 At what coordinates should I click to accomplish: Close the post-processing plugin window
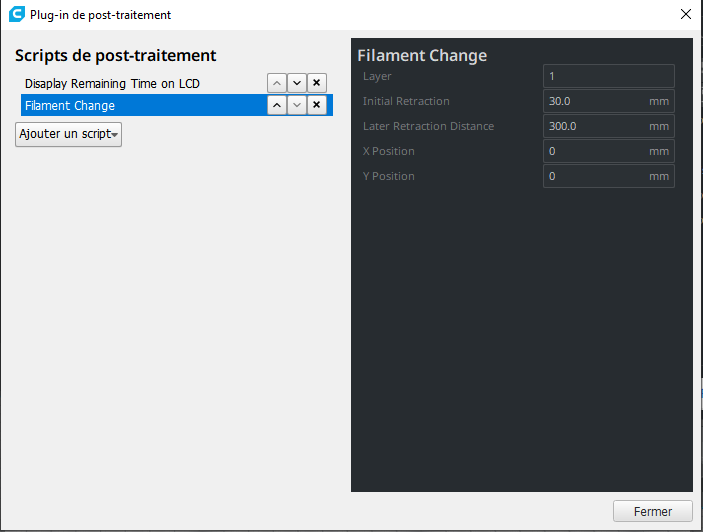coord(686,14)
